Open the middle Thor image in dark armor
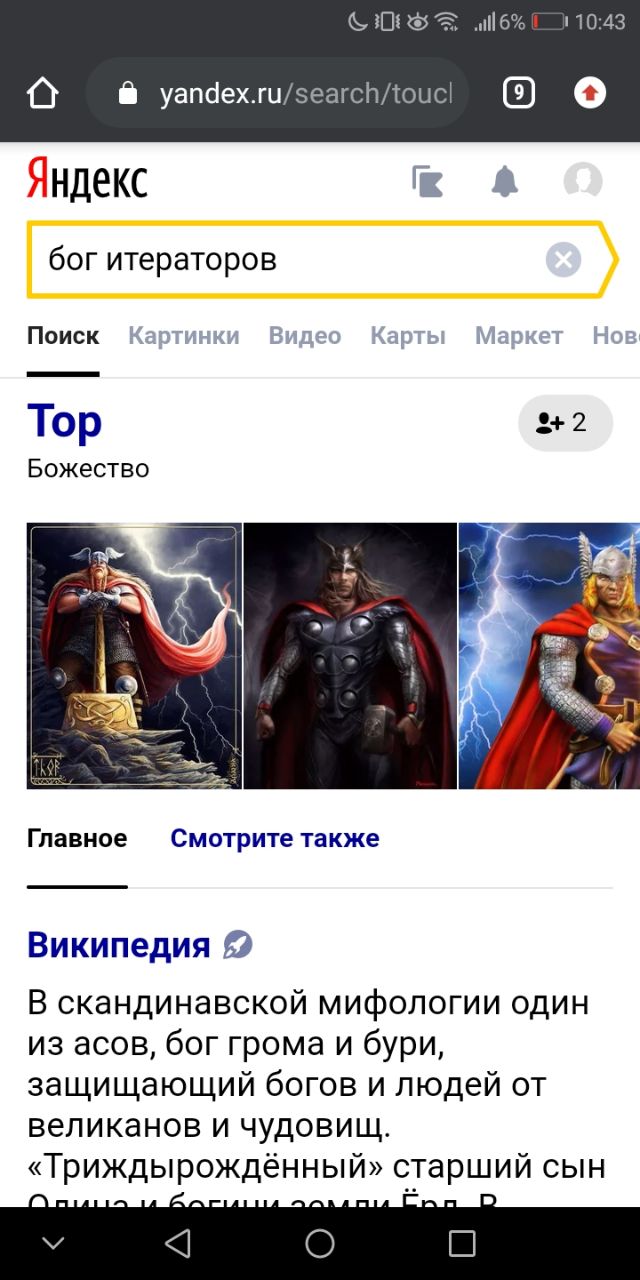The image size is (640, 1280). point(350,656)
